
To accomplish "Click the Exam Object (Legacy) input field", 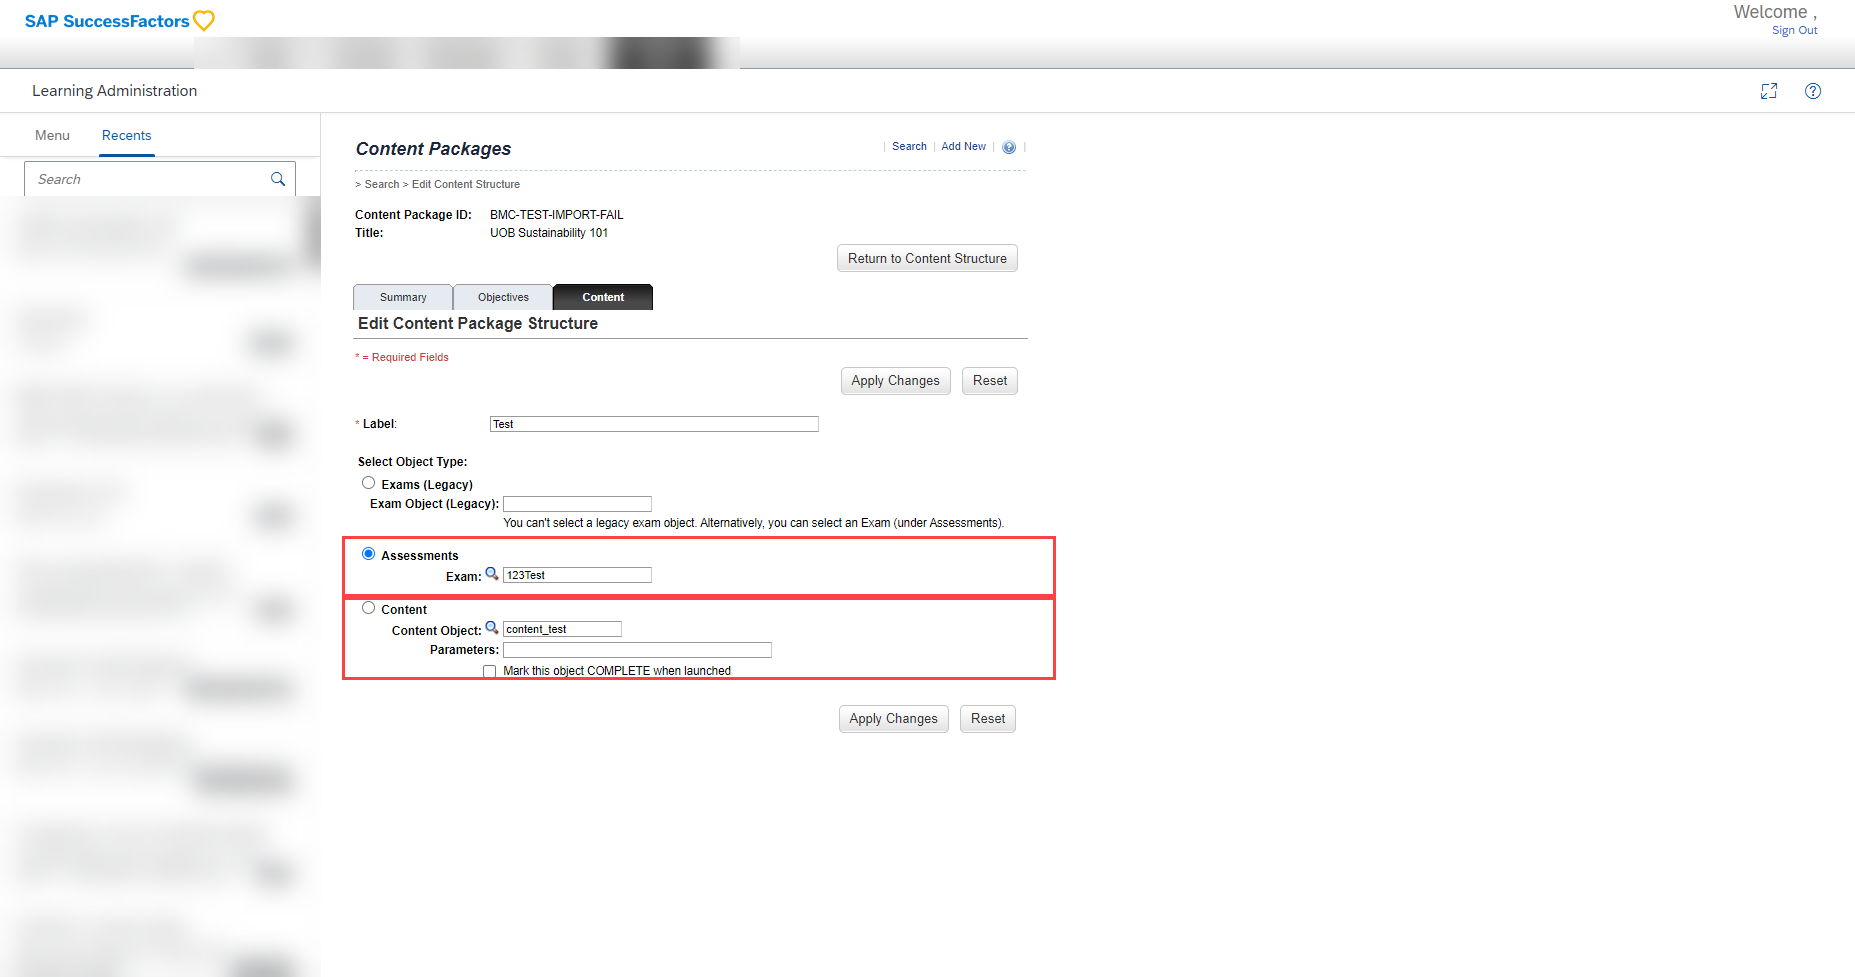I will coord(577,504).
